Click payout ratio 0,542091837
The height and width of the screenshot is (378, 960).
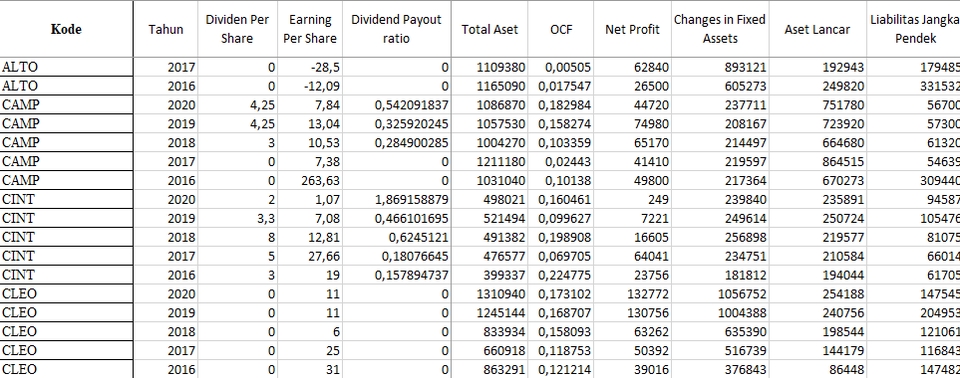[396, 105]
